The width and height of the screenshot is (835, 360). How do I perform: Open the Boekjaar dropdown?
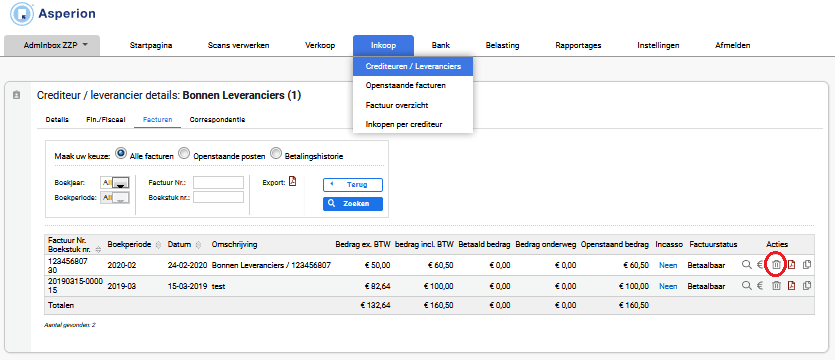[114, 183]
